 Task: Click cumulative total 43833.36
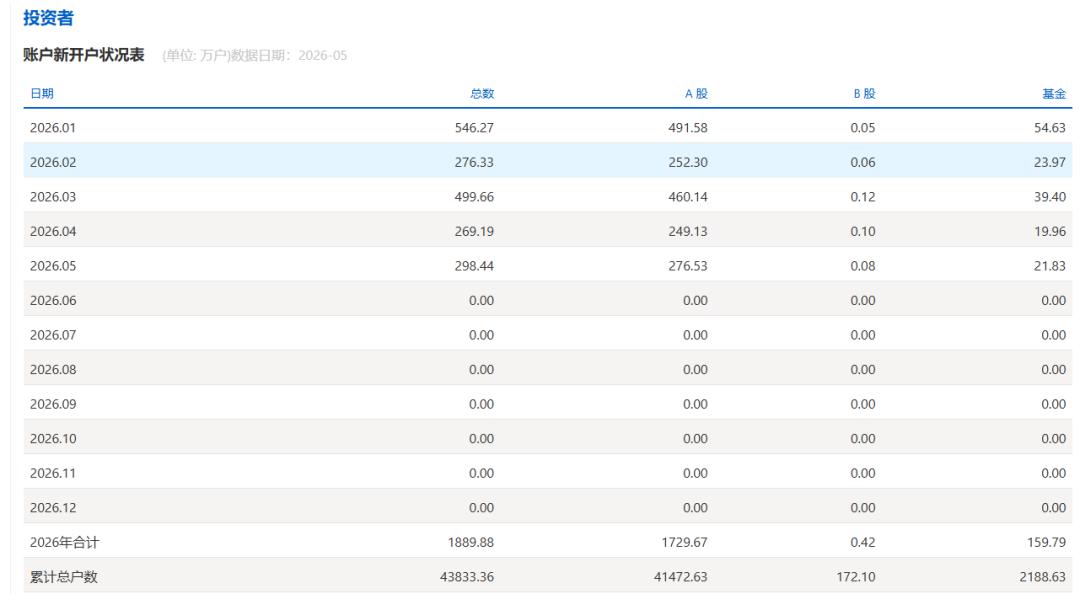click(467, 577)
